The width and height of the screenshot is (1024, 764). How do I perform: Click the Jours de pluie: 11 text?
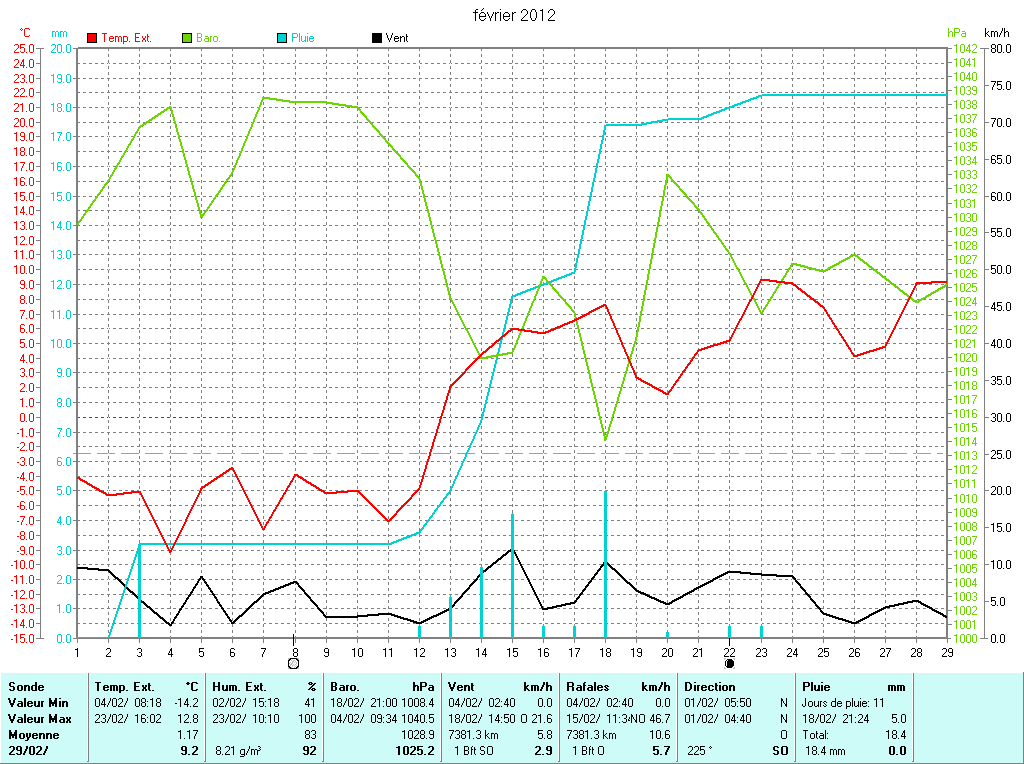pos(843,703)
